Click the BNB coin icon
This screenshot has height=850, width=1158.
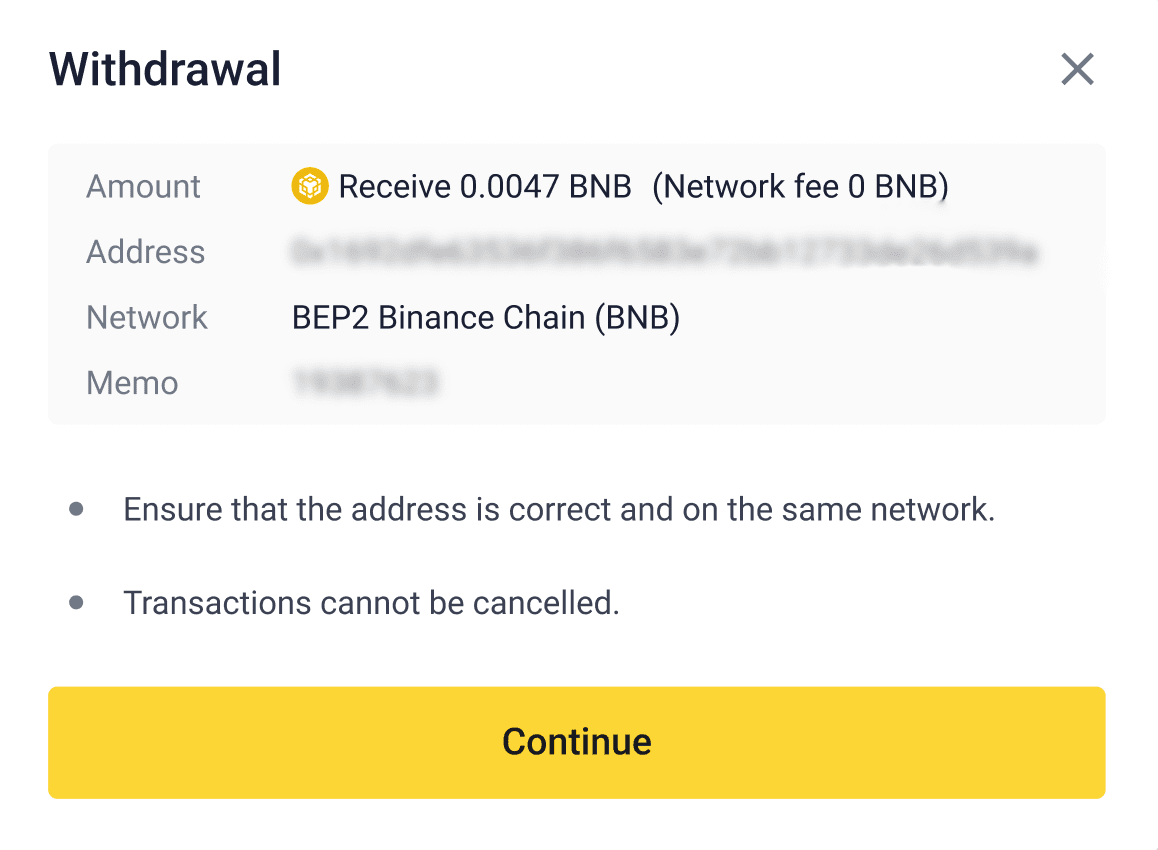point(310,186)
